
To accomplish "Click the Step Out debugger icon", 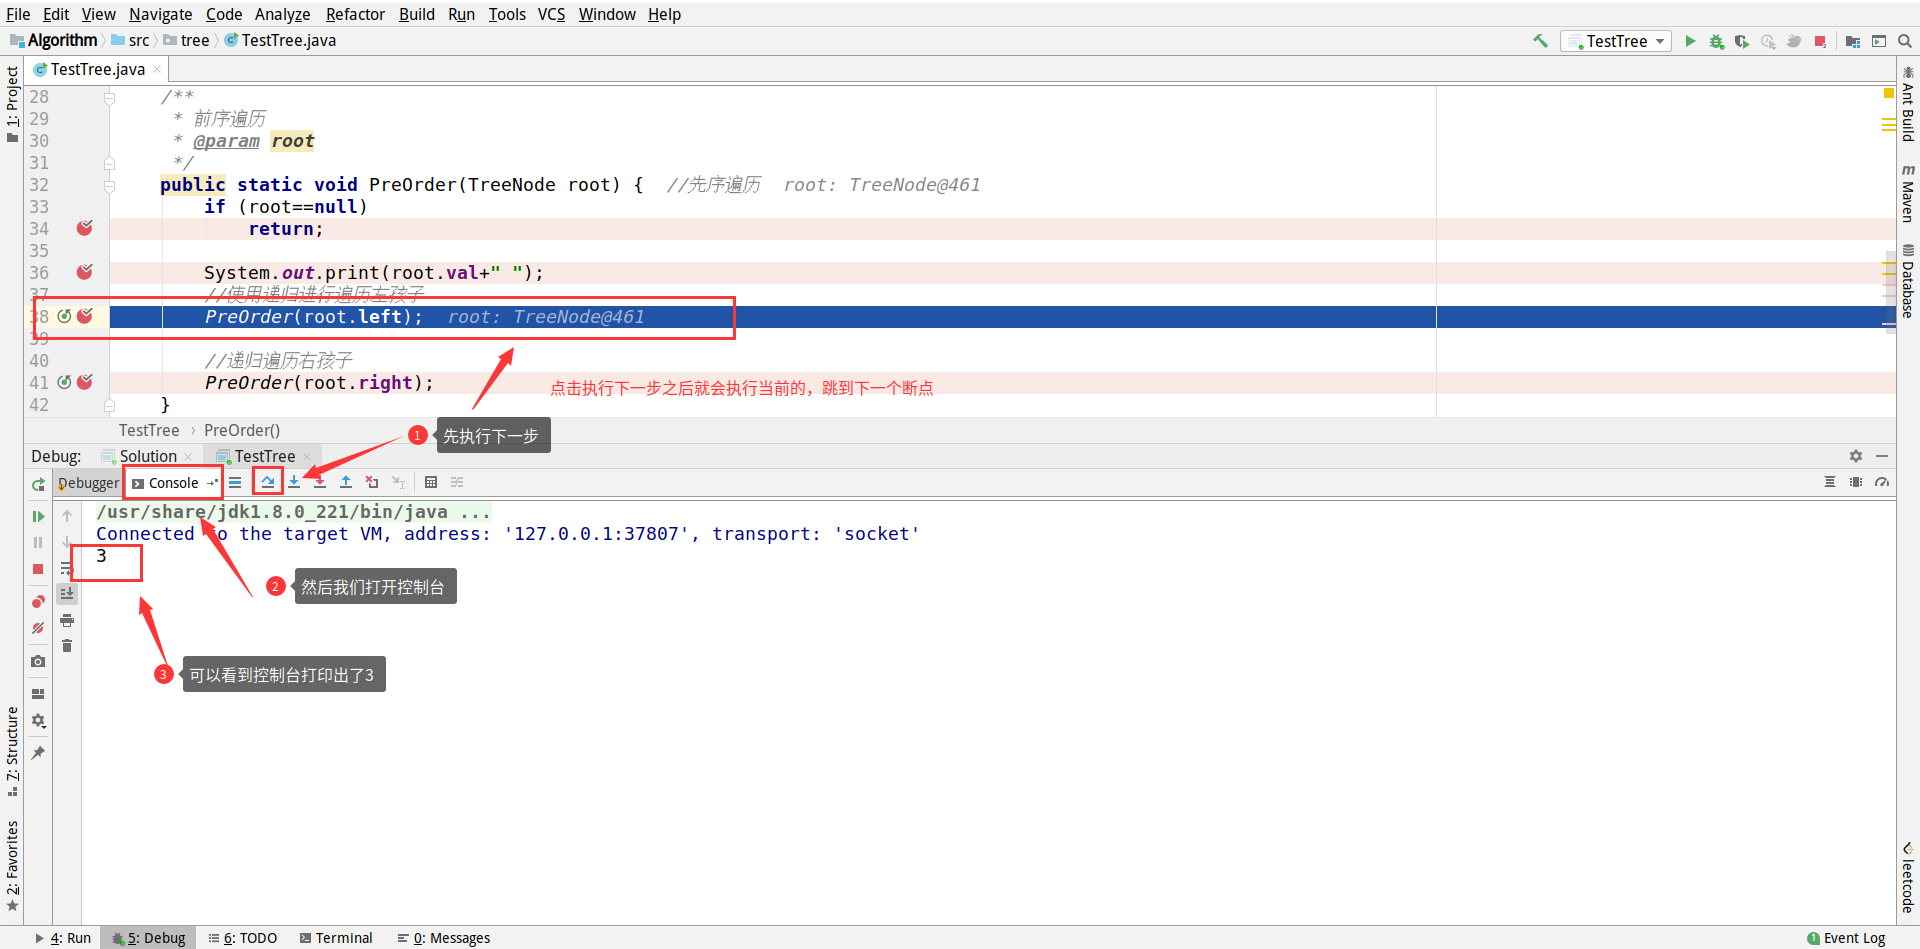I will (x=346, y=482).
